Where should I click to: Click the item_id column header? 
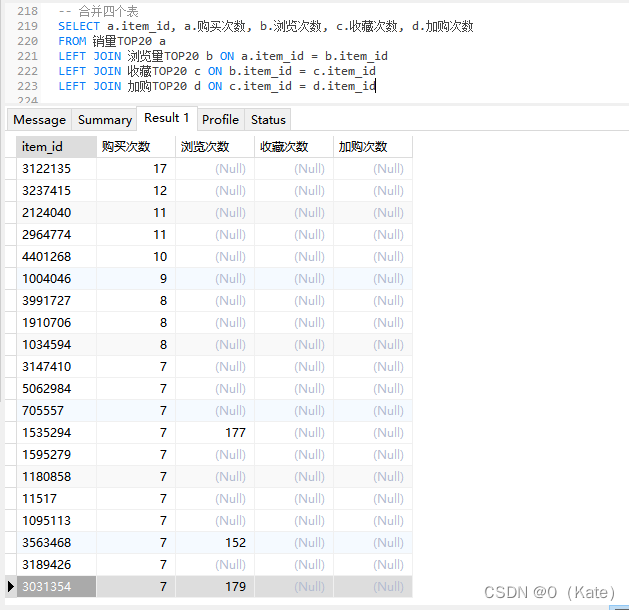click(56, 147)
